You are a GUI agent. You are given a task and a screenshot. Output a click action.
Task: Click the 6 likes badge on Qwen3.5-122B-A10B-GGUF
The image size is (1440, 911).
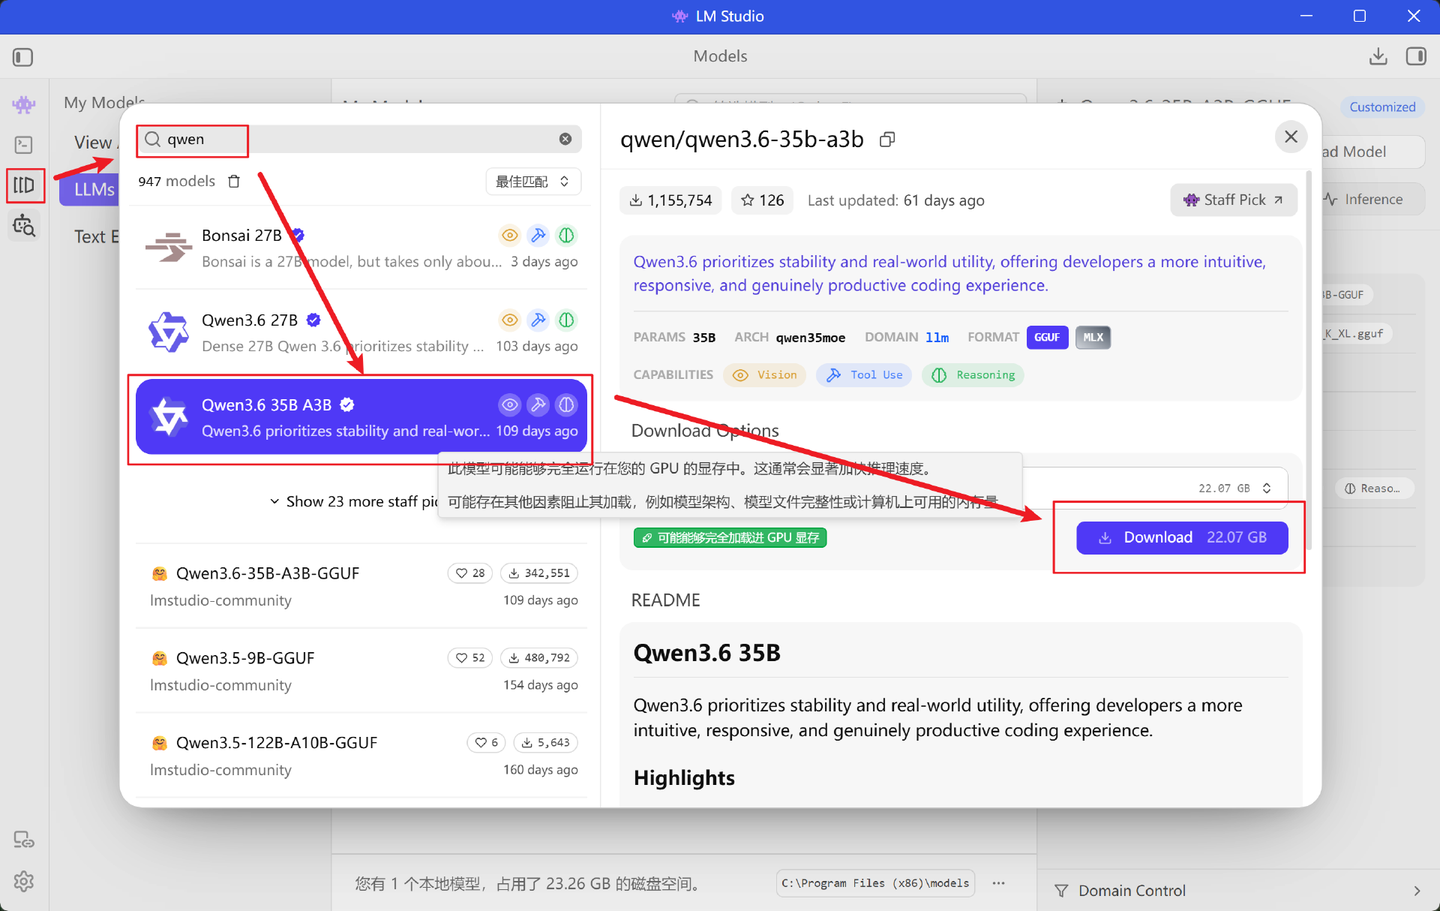pos(486,743)
